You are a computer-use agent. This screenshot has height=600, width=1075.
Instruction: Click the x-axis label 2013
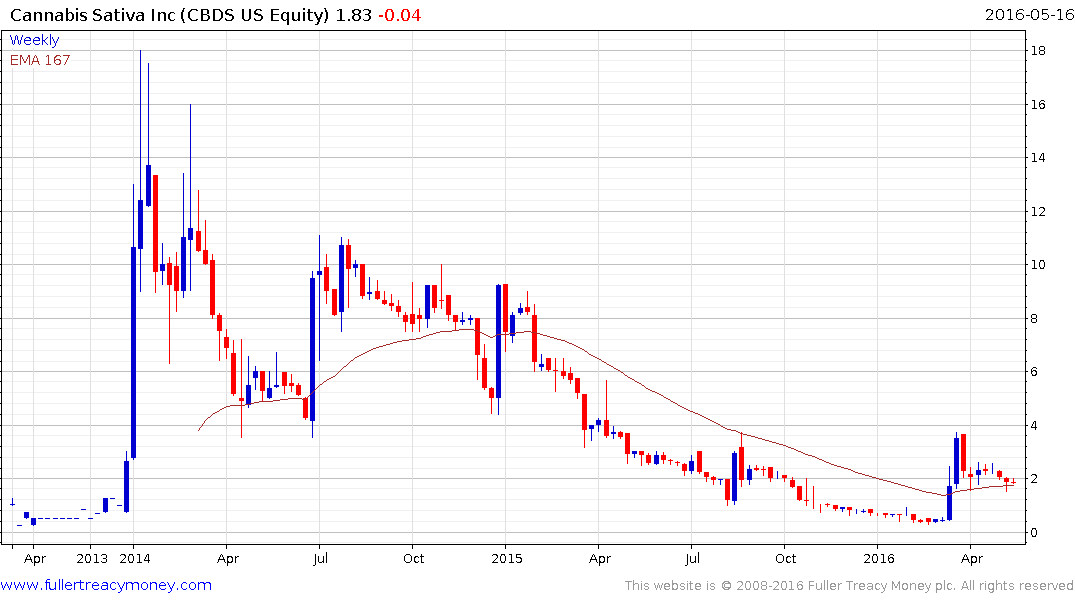(92, 558)
